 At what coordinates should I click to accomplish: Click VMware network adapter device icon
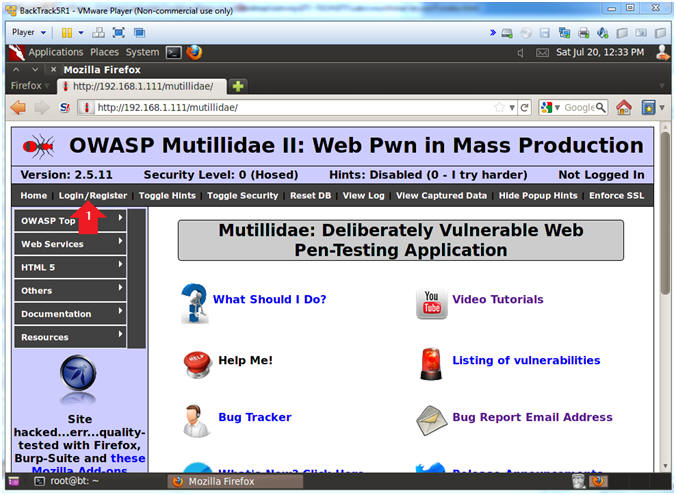564,33
